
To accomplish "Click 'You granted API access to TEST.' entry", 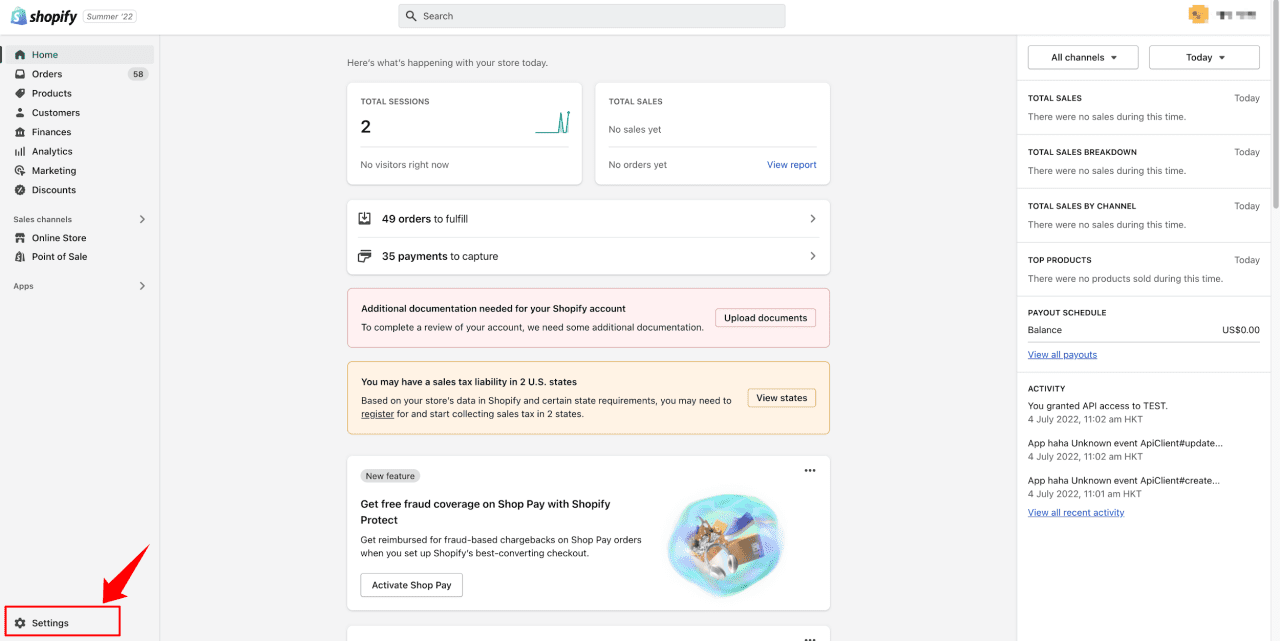I will click(1098, 406).
